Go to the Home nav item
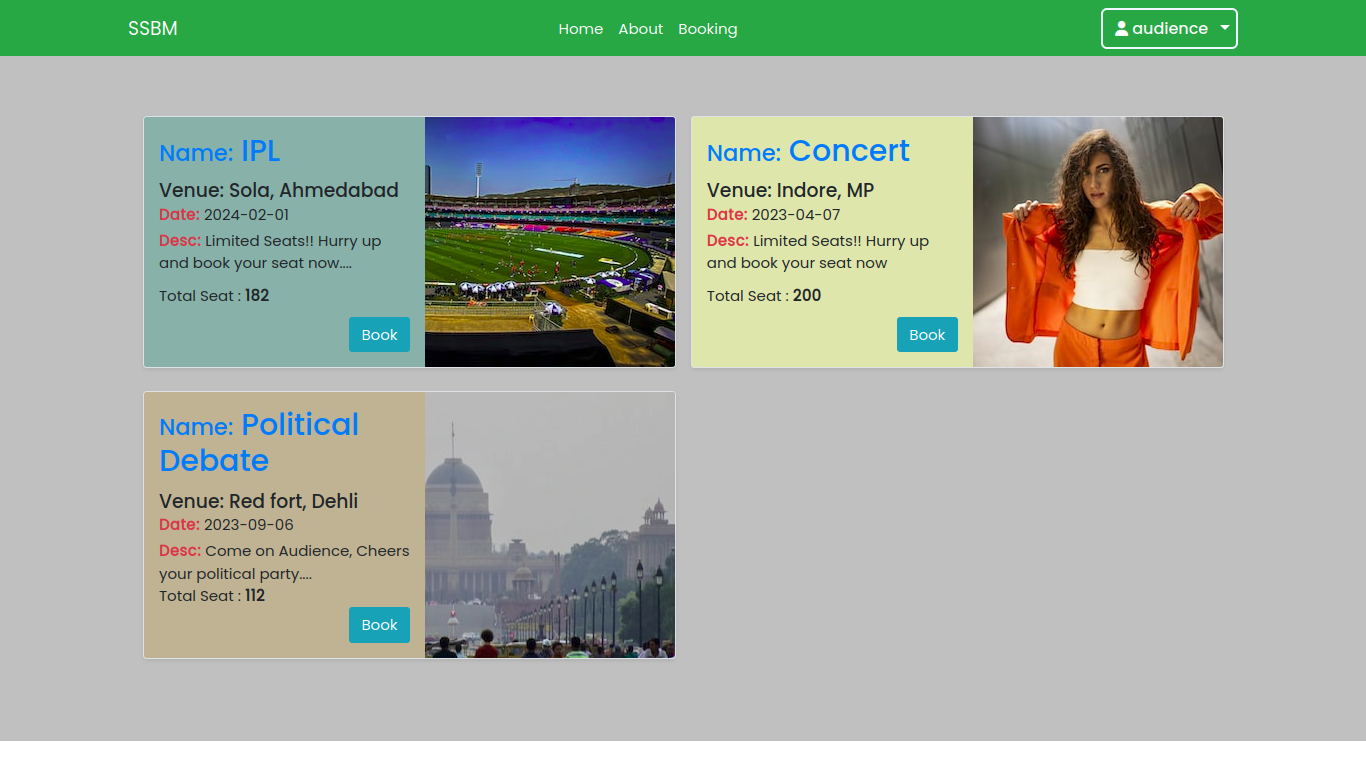 pyautogui.click(x=580, y=29)
